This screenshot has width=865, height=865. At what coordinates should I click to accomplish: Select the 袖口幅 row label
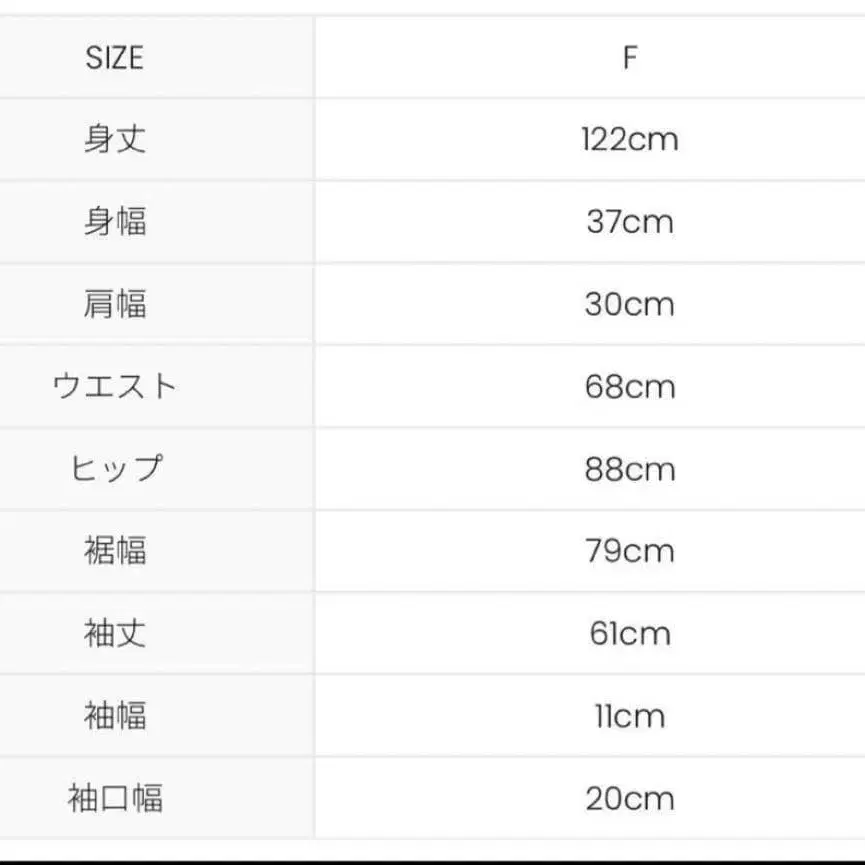115,798
